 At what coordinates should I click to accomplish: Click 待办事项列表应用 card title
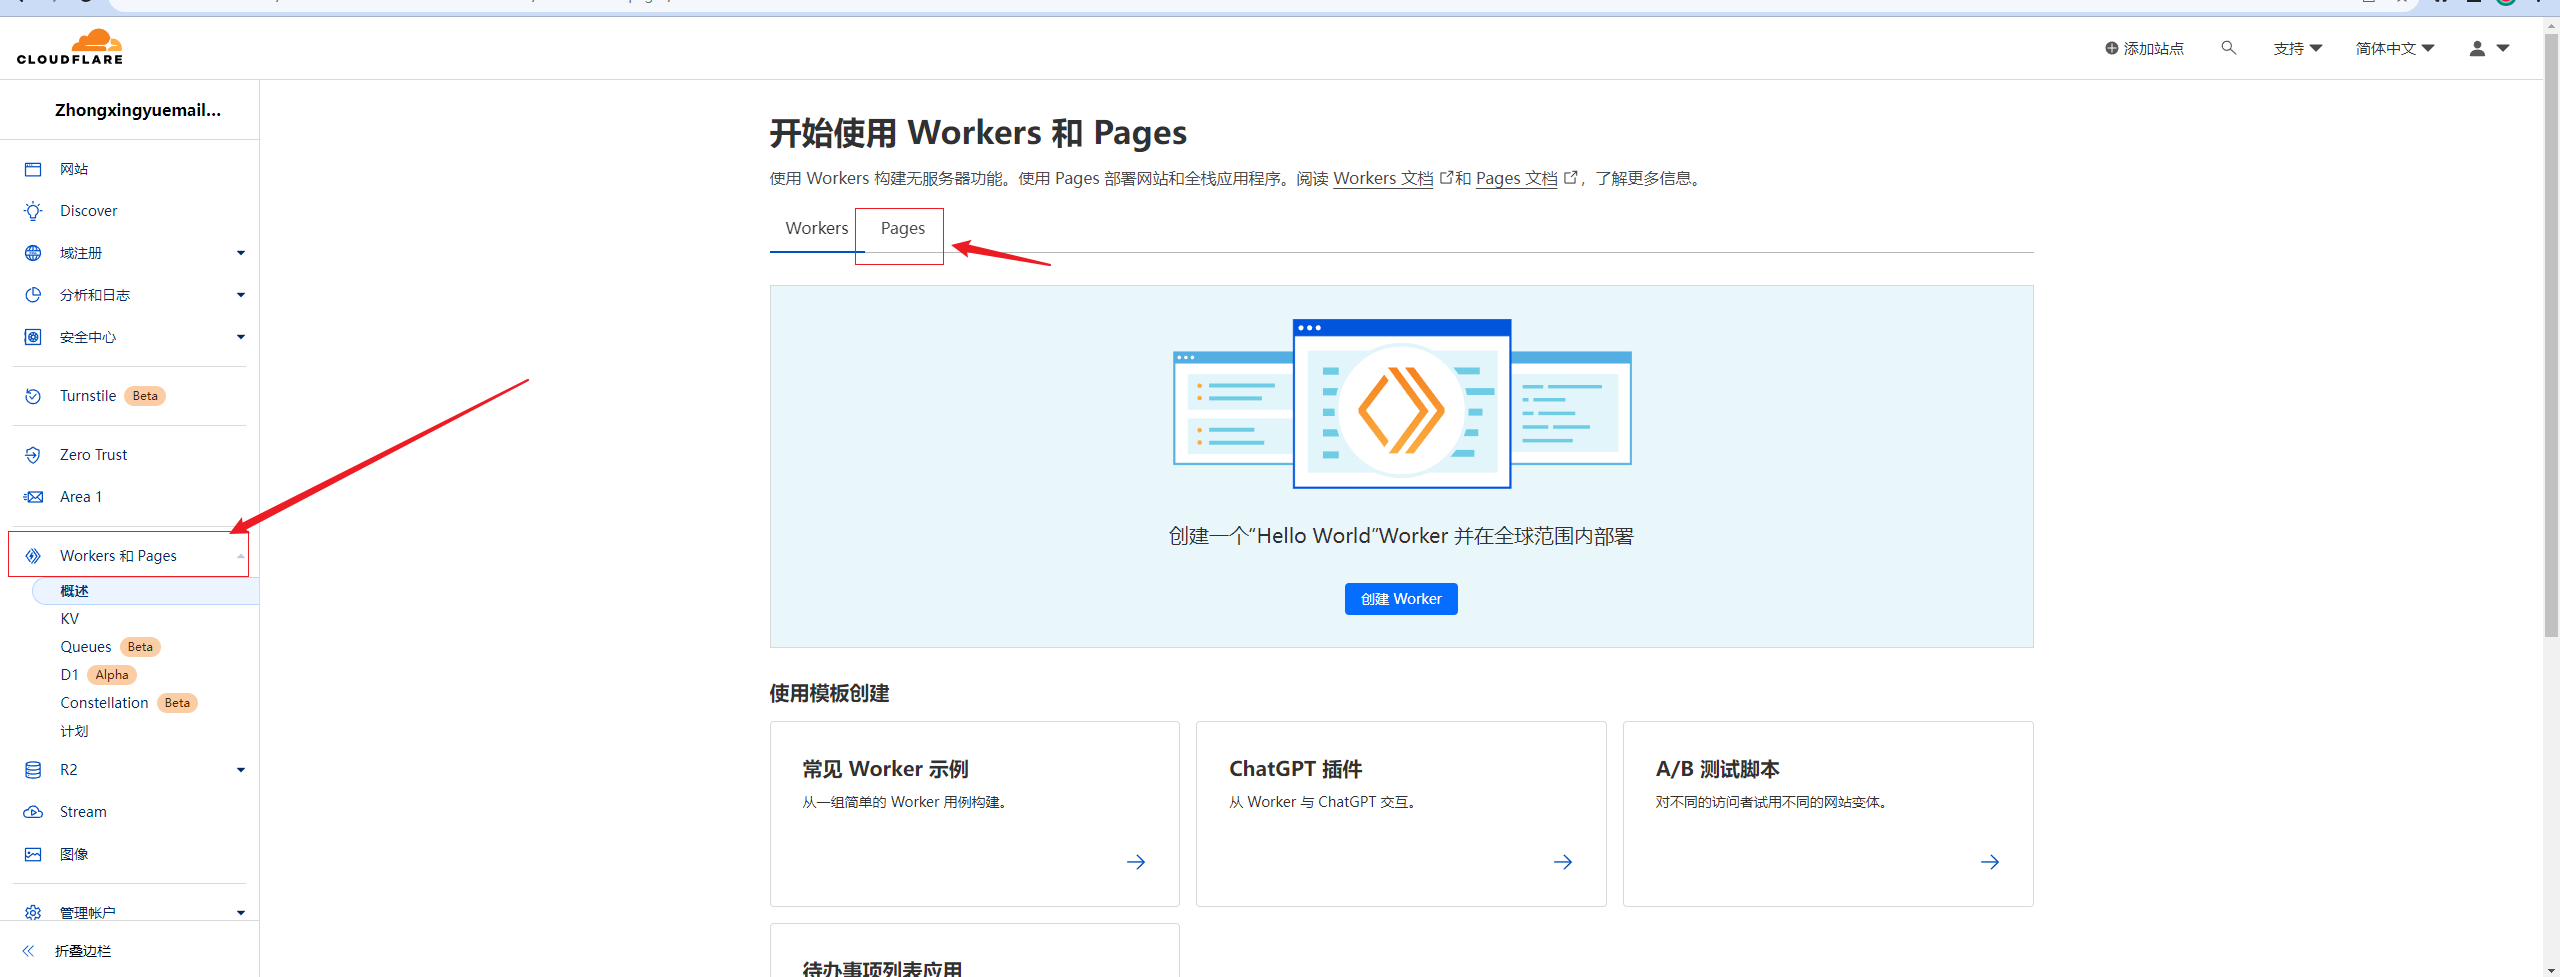click(x=882, y=968)
